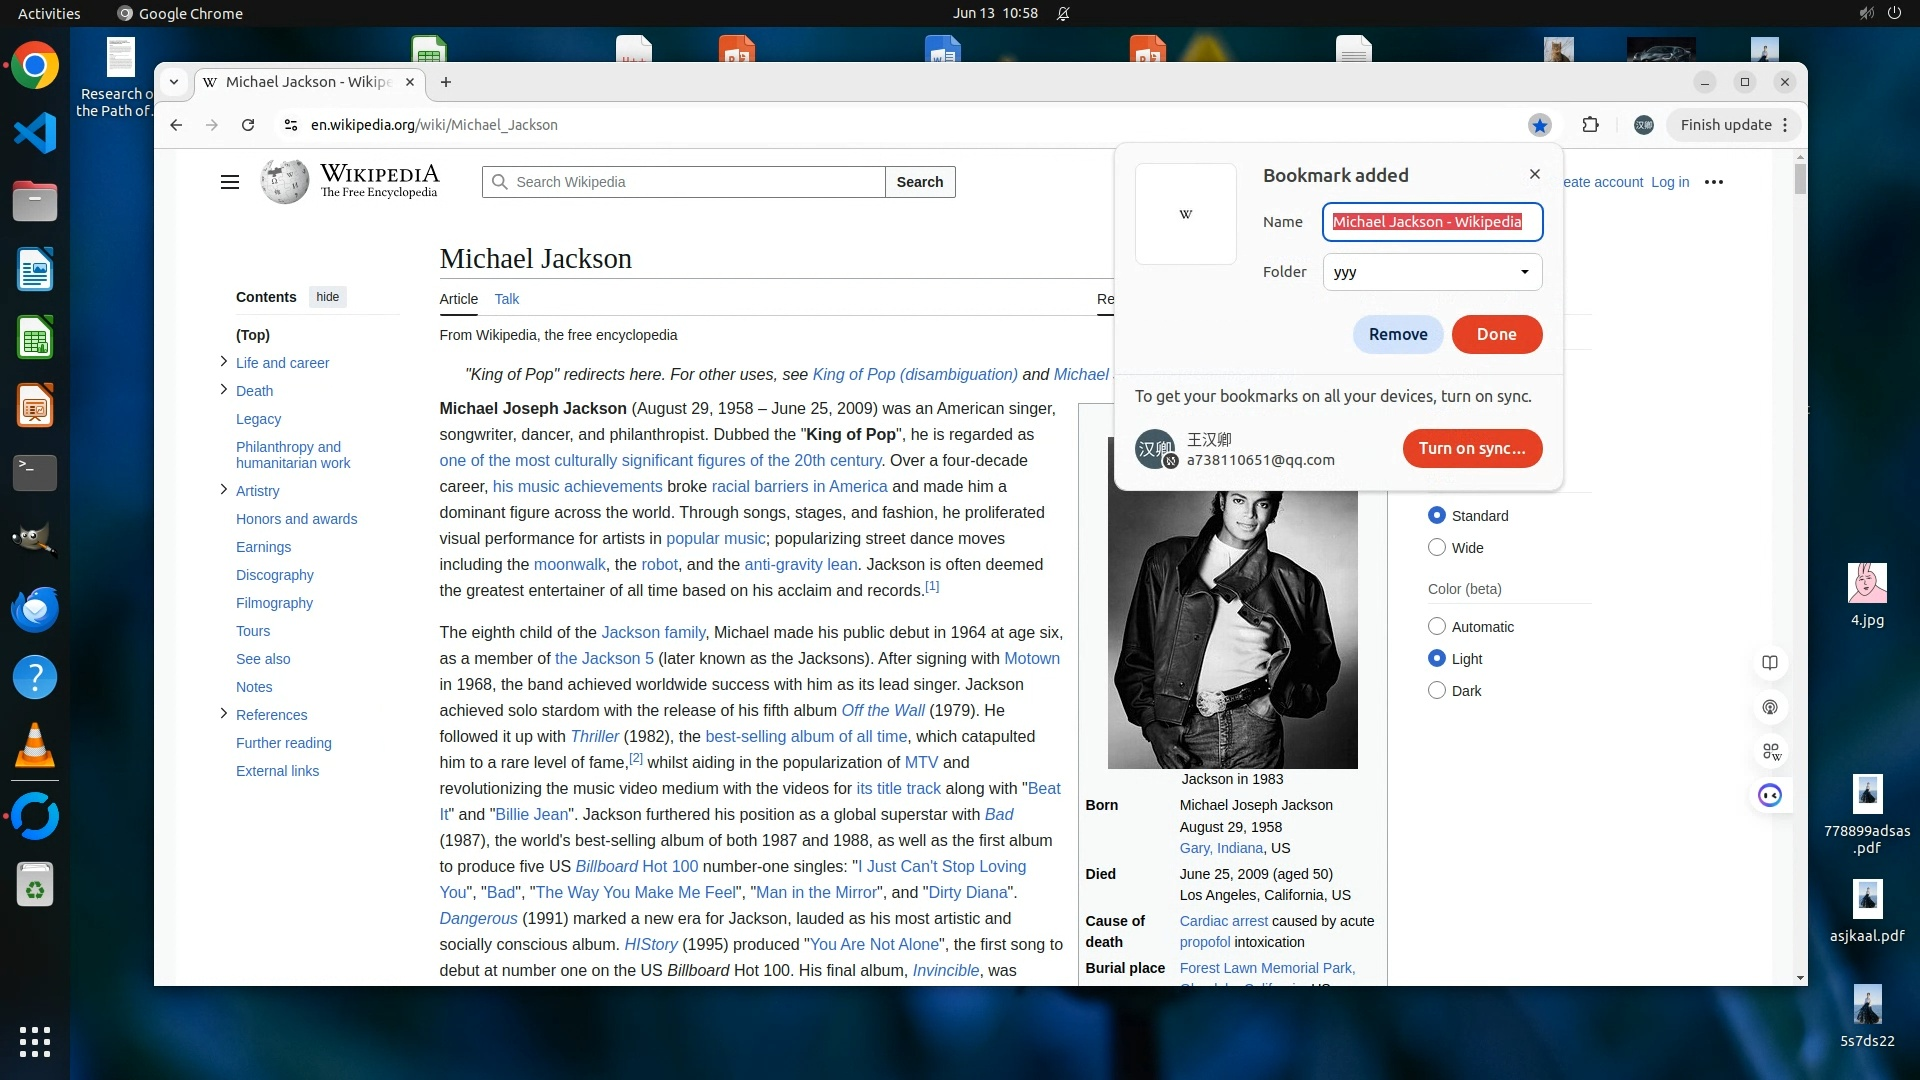Screen dimensions: 1920x1080
Task: Open the Extensions puzzle icon
Action: (x=1590, y=125)
